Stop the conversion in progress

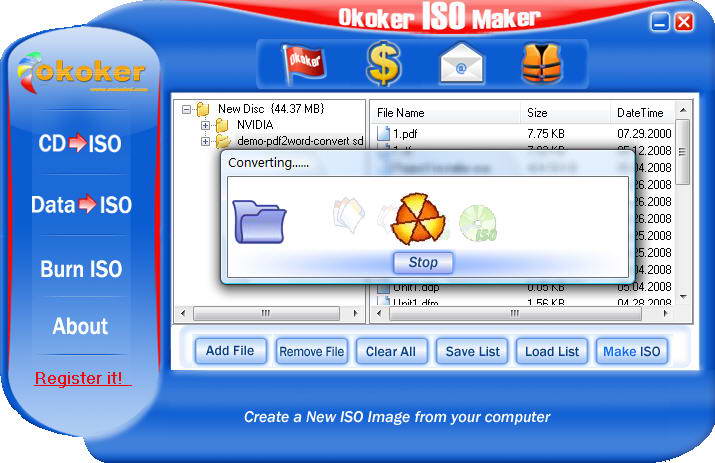422,262
